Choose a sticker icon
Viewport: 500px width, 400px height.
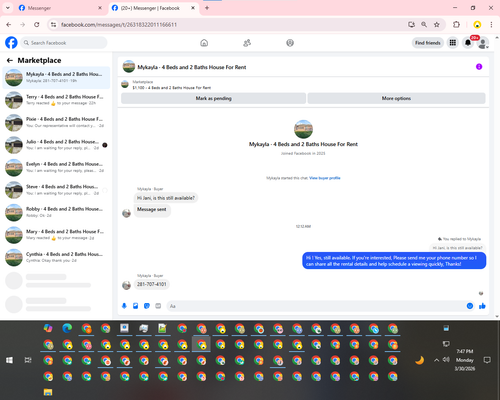tap(147, 306)
